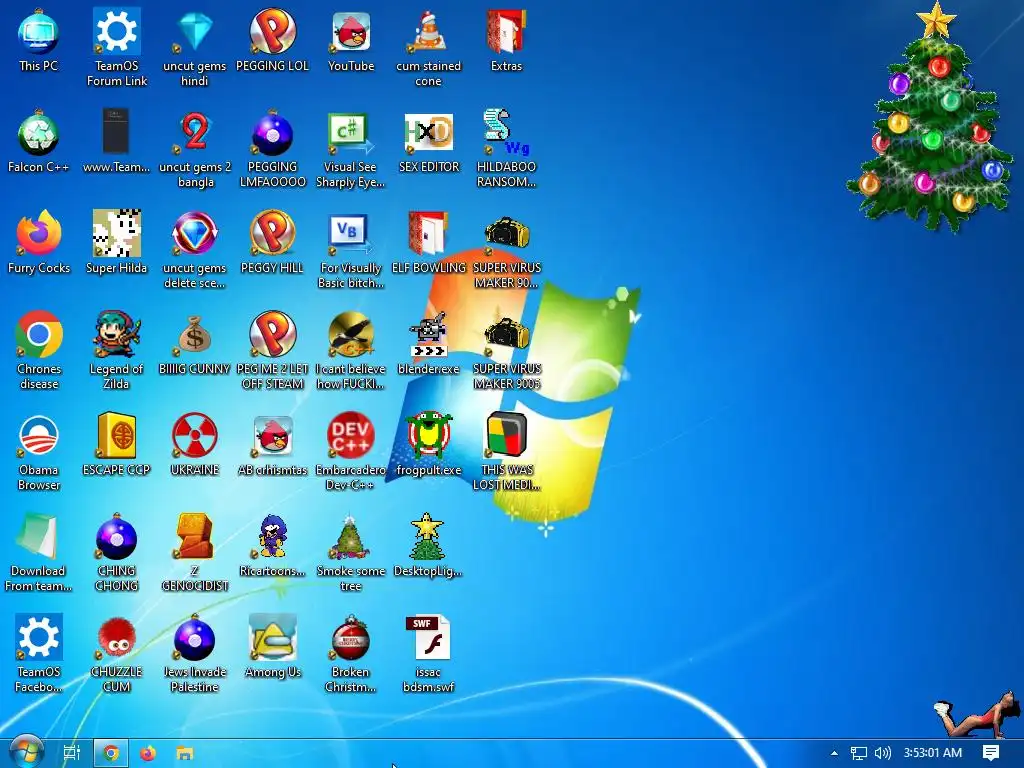Image resolution: width=1024 pixels, height=768 pixels.
Task: Launch the PEGGY HILL Peggle icon
Action: click(272, 242)
